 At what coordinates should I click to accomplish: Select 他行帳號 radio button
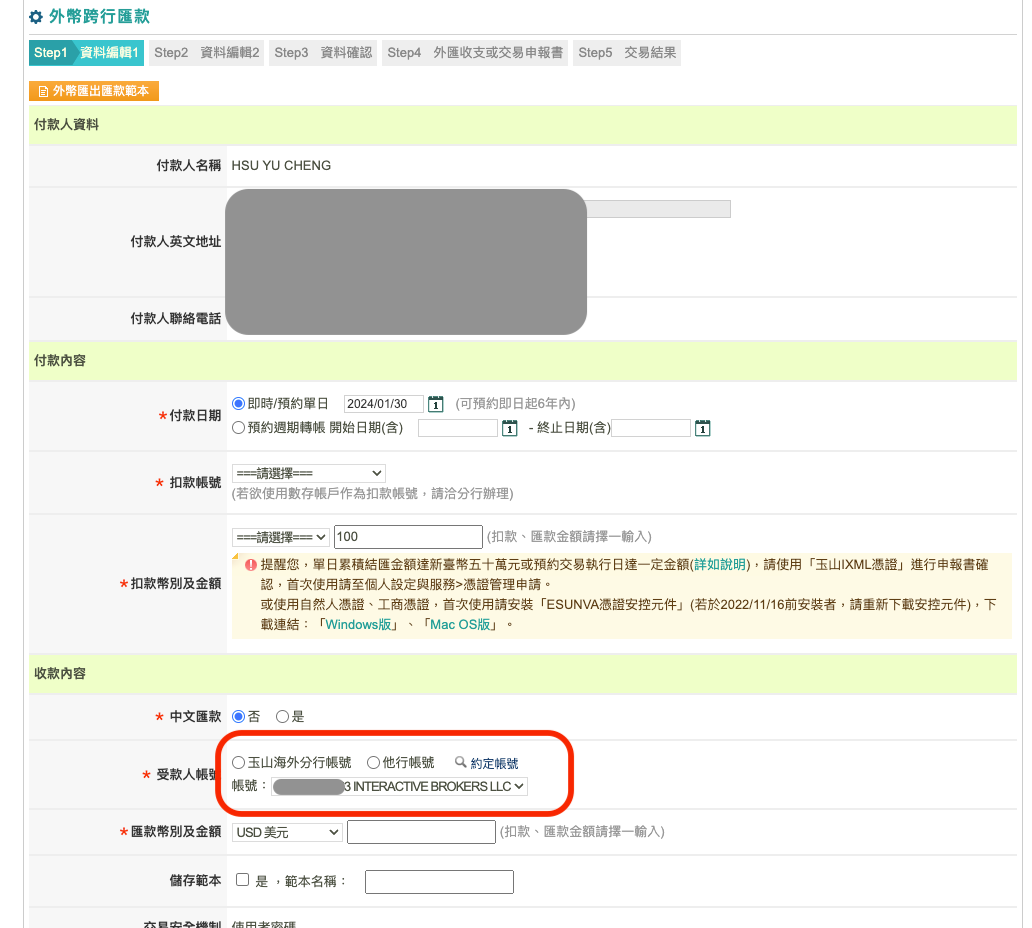373,762
